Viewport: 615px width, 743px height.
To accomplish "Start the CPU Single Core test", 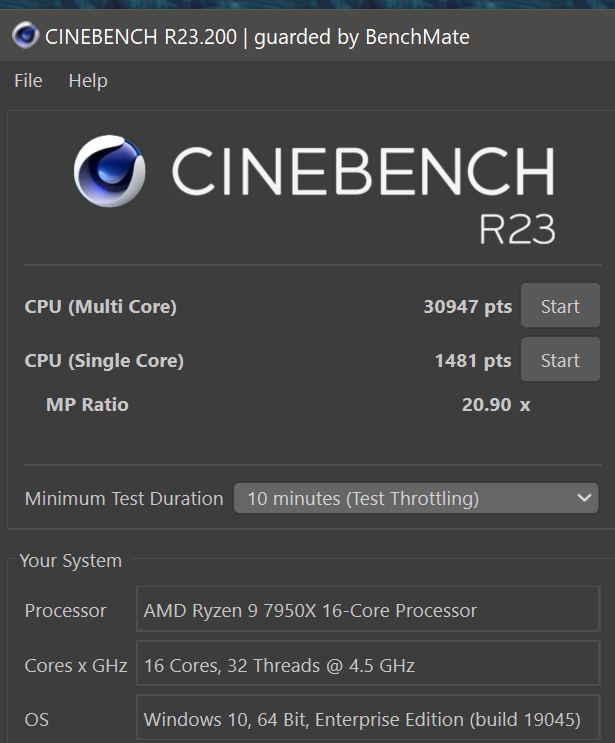I will (560, 360).
